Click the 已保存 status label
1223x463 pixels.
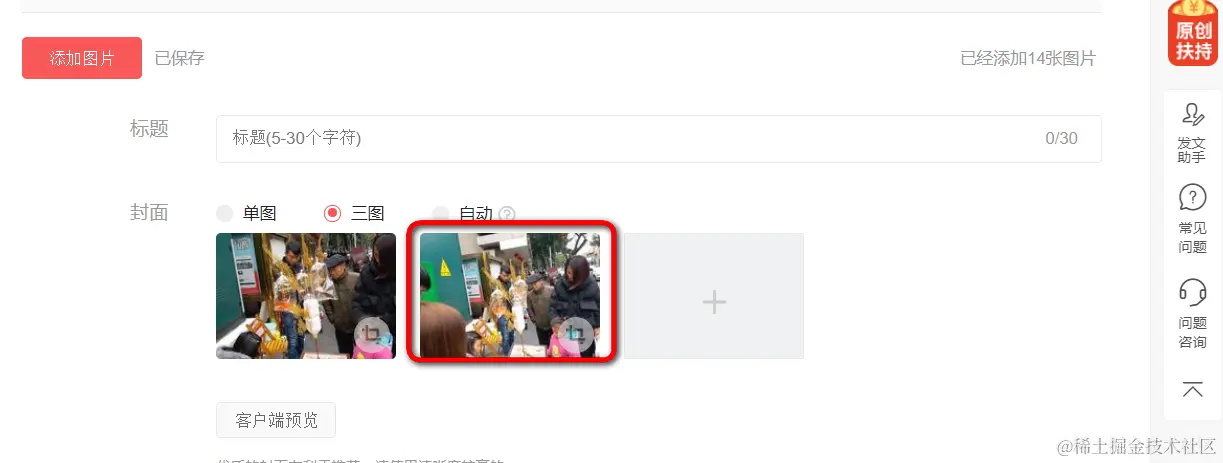[x=180, y=58]
